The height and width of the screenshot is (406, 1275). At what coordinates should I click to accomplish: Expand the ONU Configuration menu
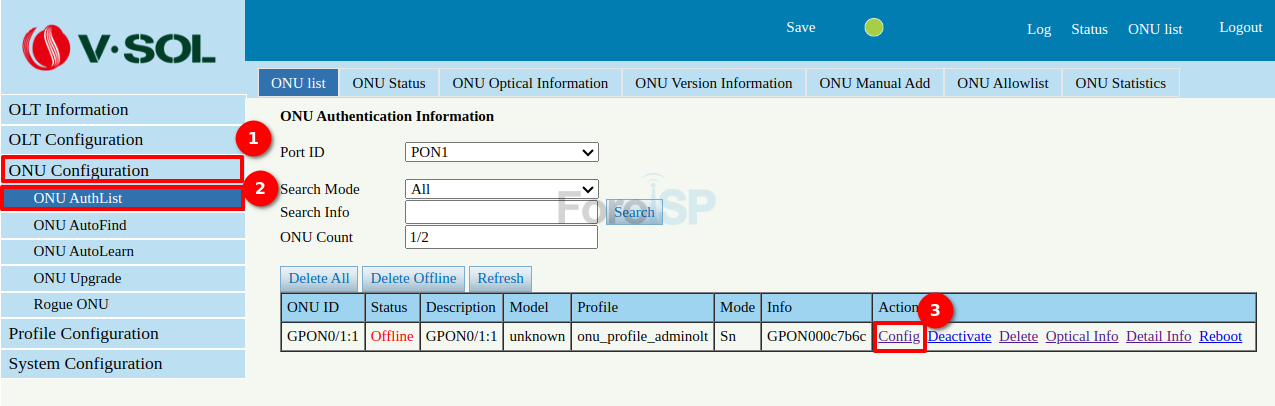pyautogui.click(x=122, y=170)
